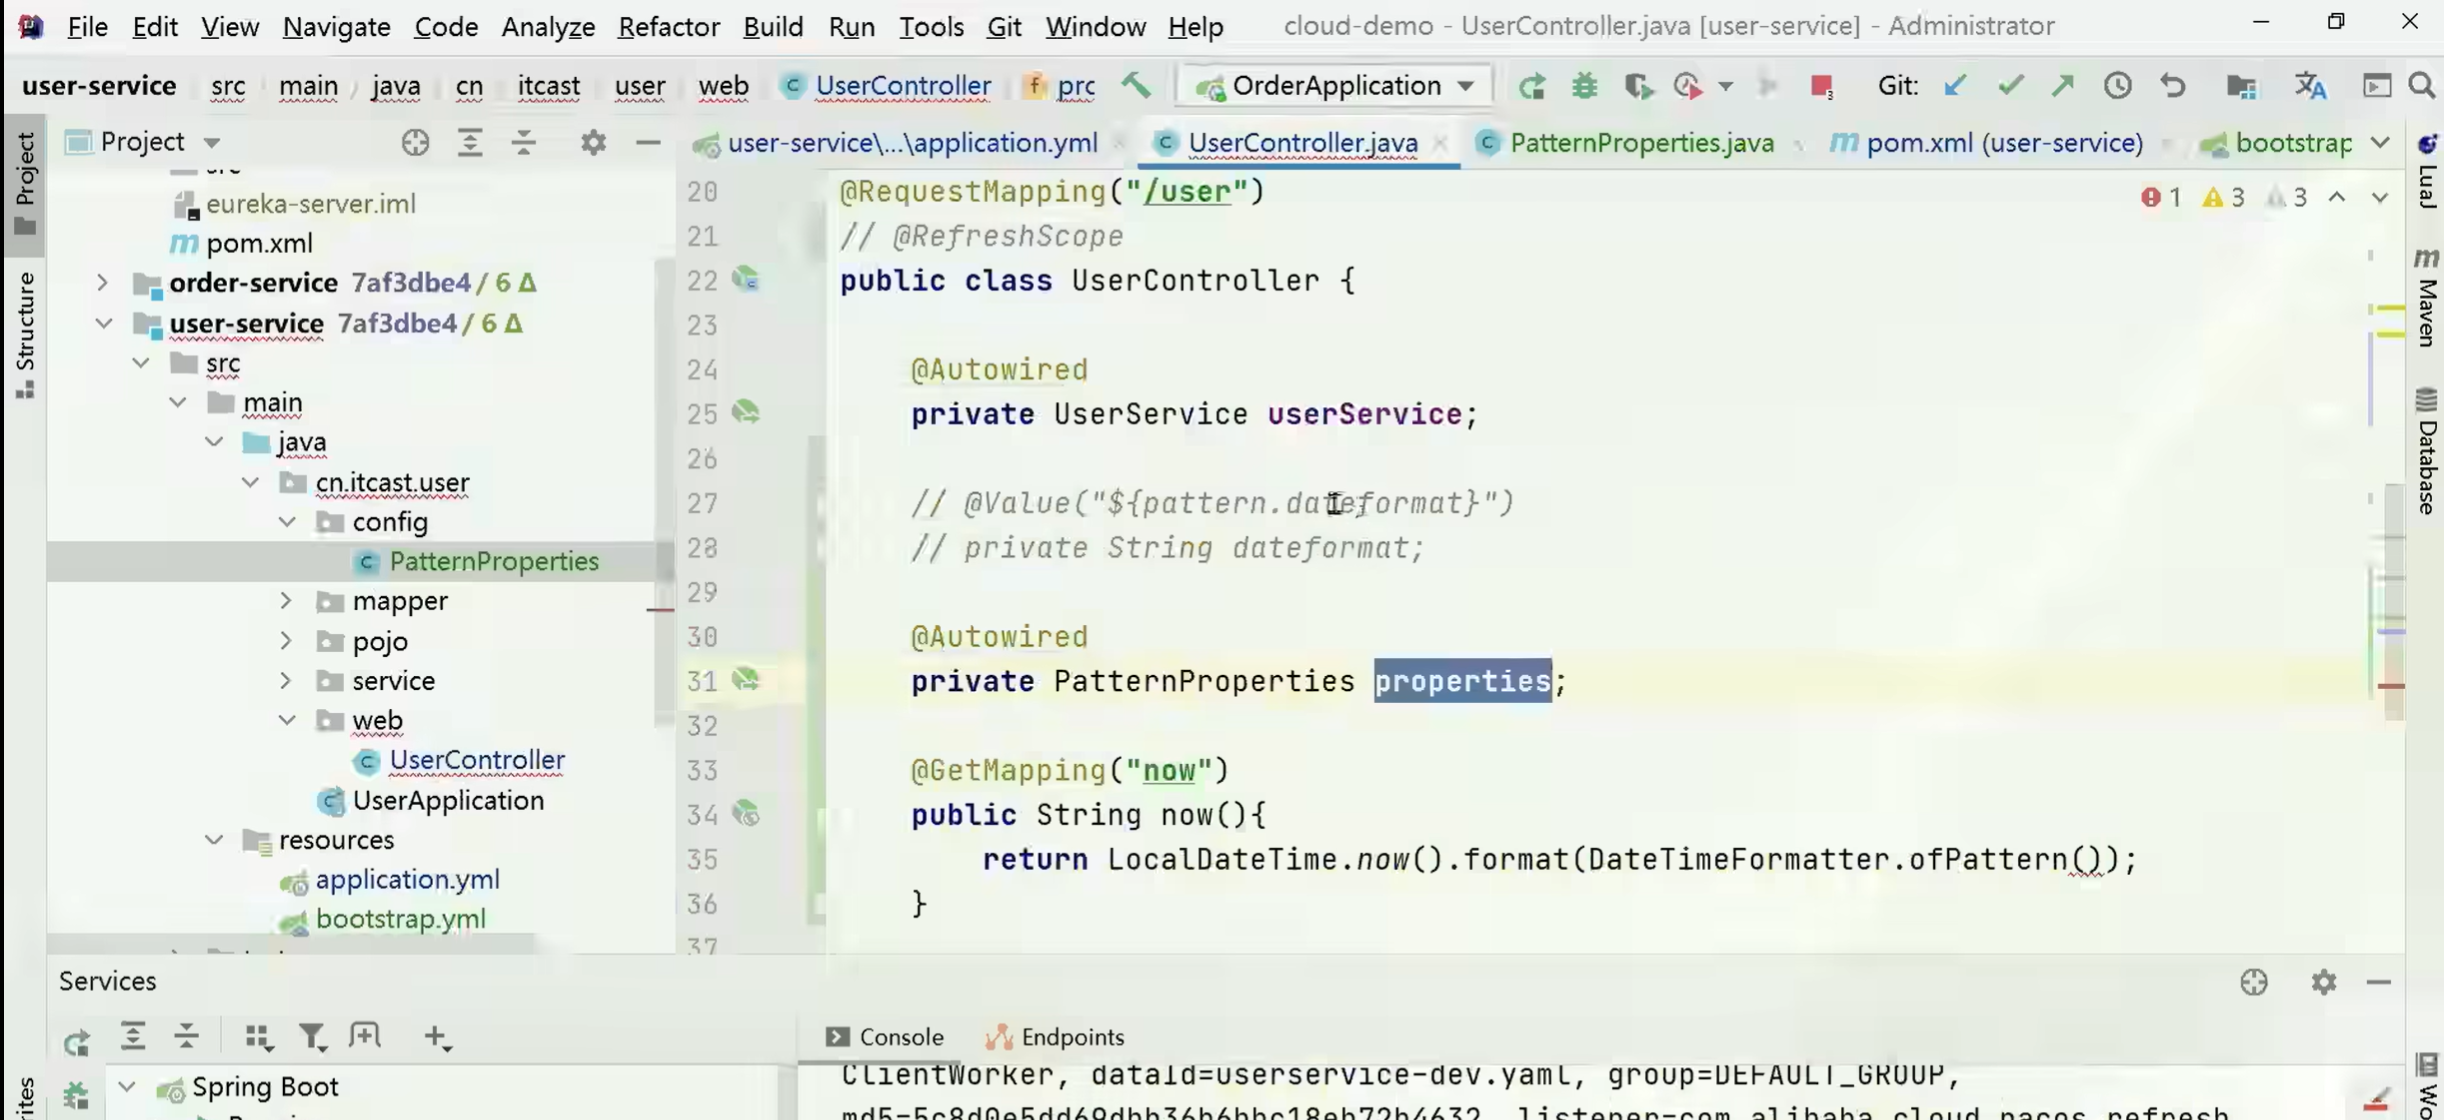Click the Debug bug icon in toolbar
Screen dimensions: 2444x1120
click(1584, 87)
